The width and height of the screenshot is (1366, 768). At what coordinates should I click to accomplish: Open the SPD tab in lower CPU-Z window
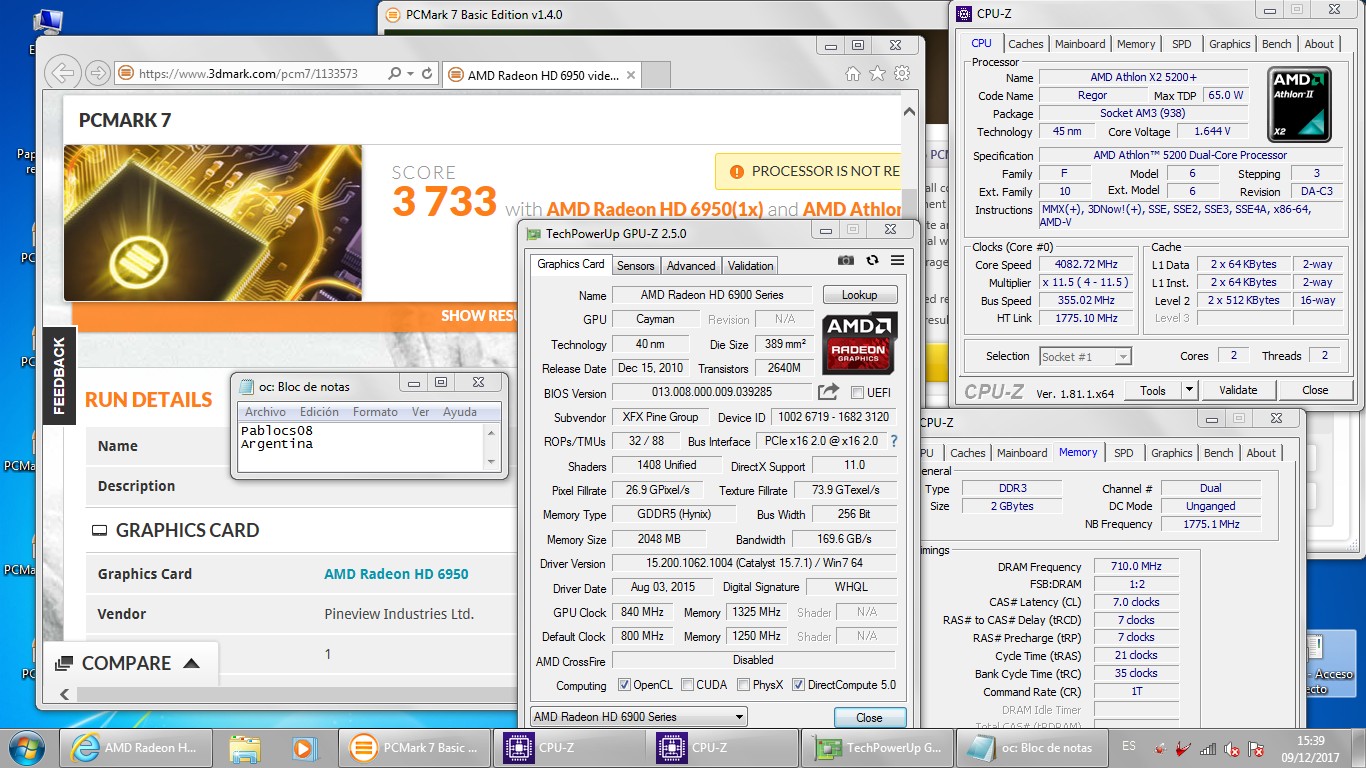coord(1124,453)
